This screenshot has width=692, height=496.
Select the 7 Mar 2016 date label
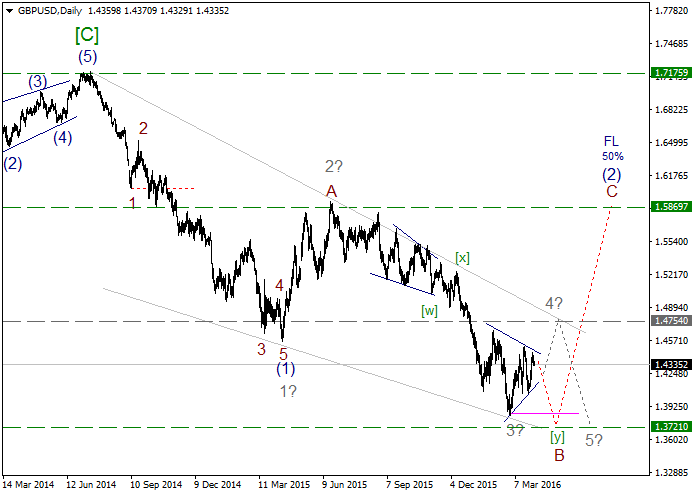pos(537,485)
